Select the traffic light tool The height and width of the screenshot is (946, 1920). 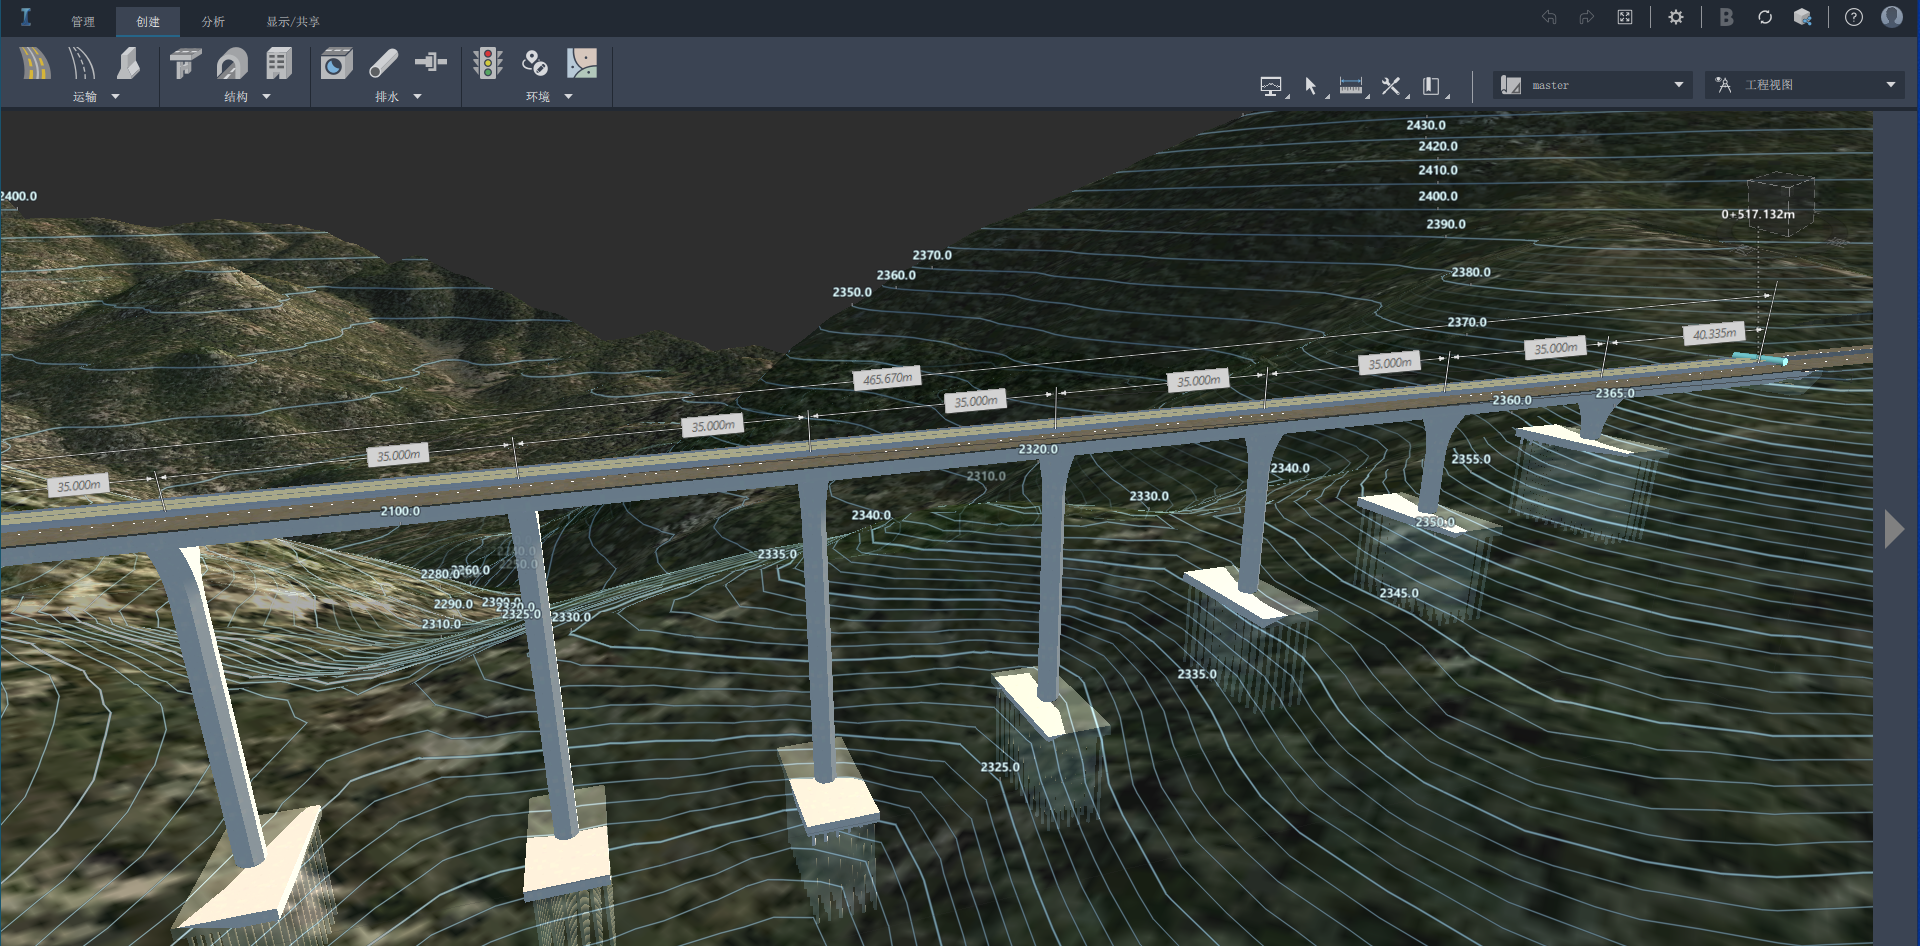488,64
